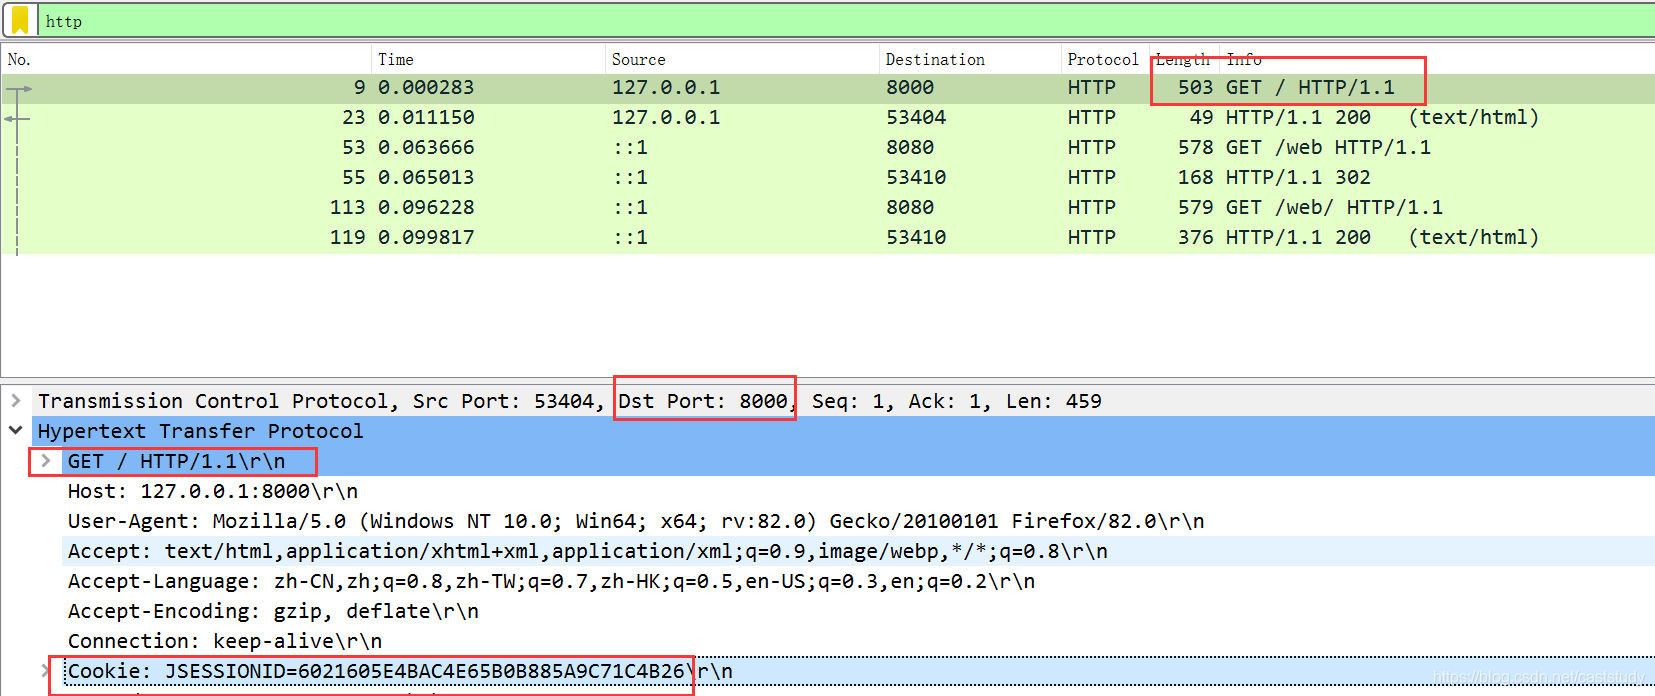
Task: Click the http display filter field
Action: [845, 21]
